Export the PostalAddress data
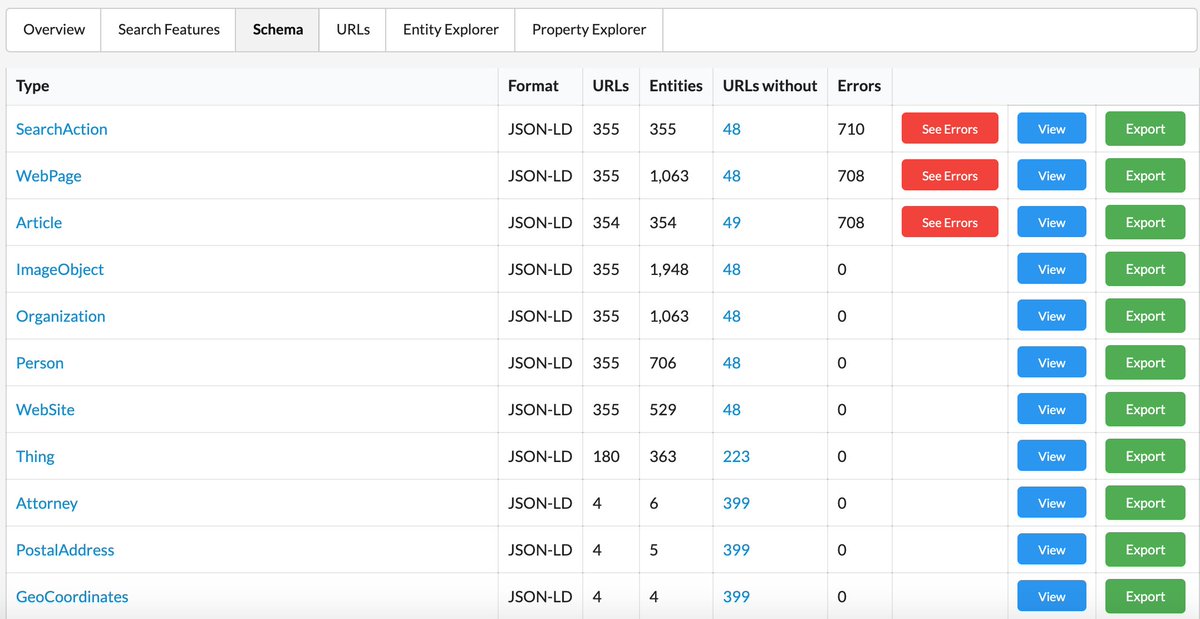The height and width of the screenshot is (619, 1200). [x=1145, y=550]
